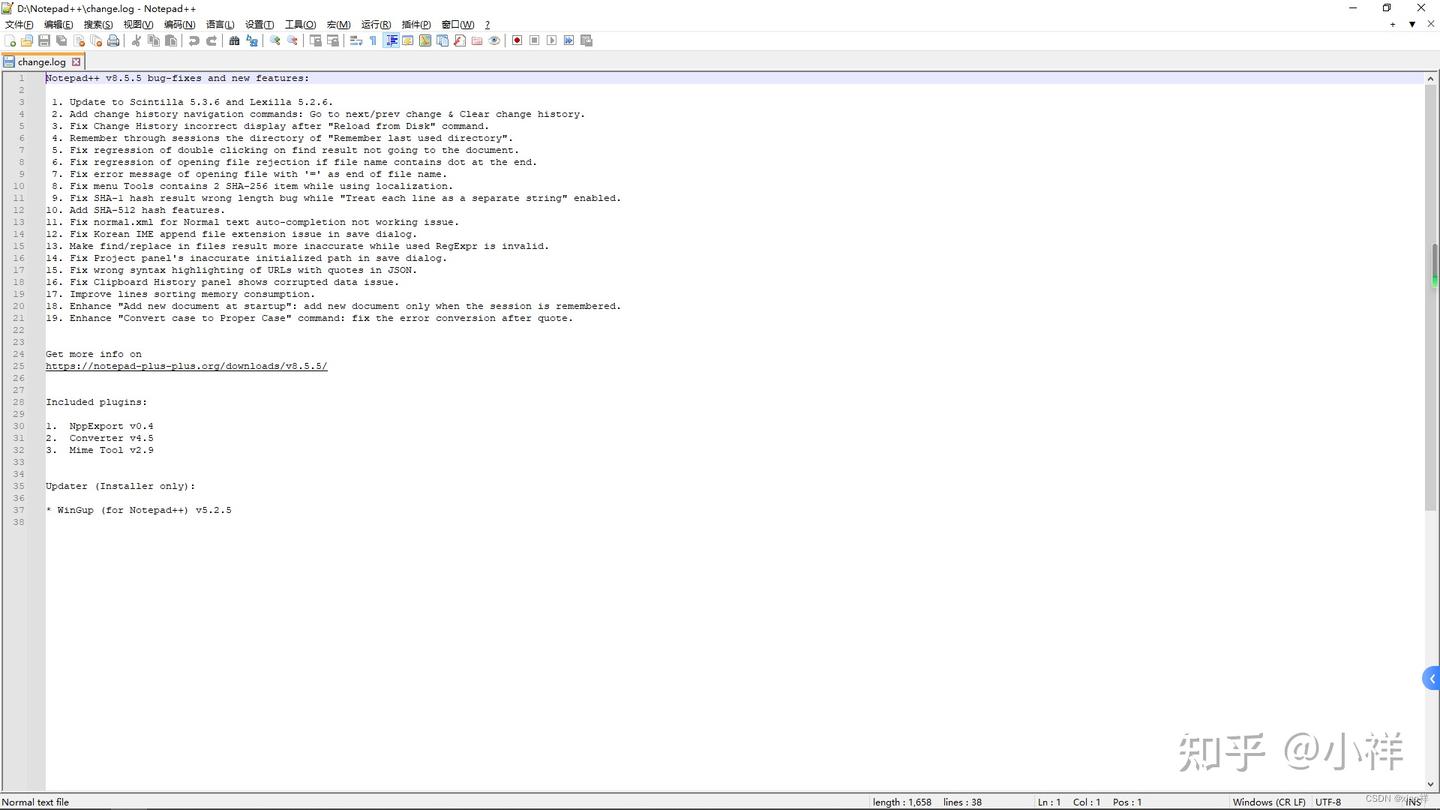This screenshot has width=1440, height=810.
Task: Start macro recording with the red dot
Action: (x=517, y=41)
